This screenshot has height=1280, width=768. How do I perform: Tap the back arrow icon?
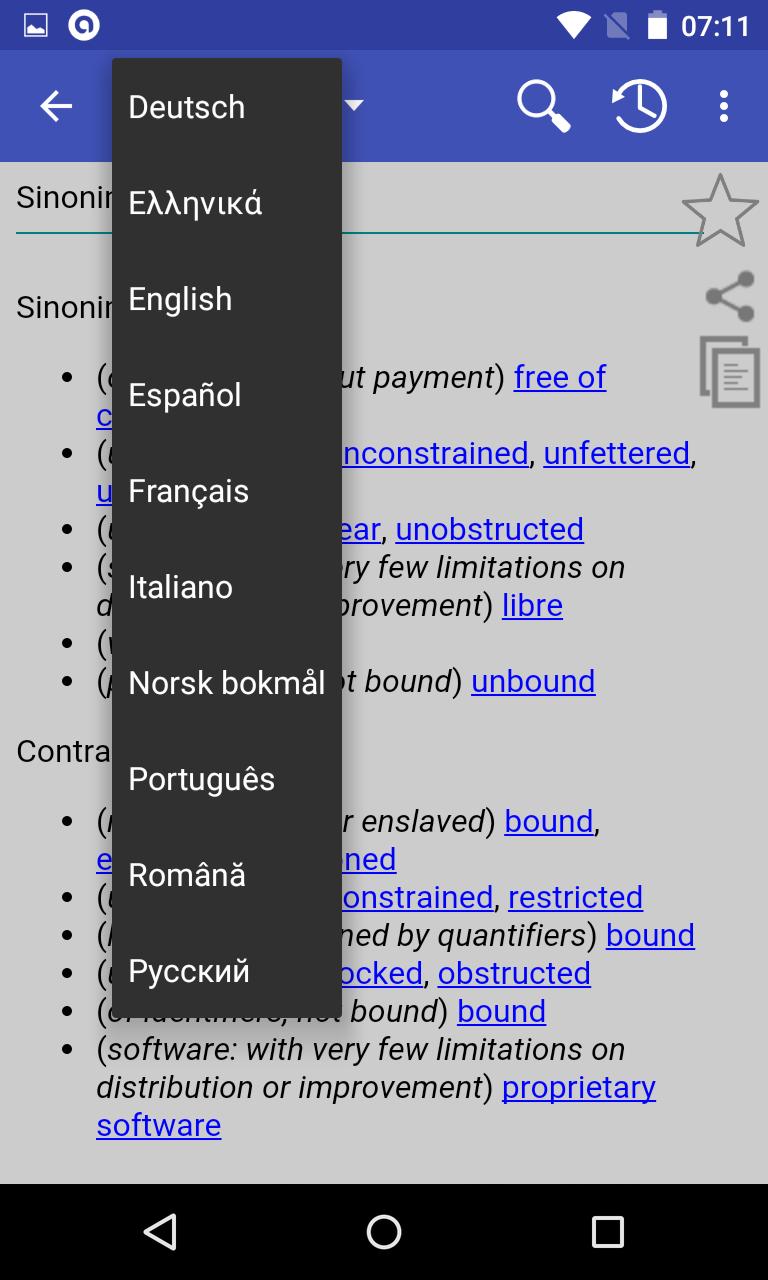[56, 106]
